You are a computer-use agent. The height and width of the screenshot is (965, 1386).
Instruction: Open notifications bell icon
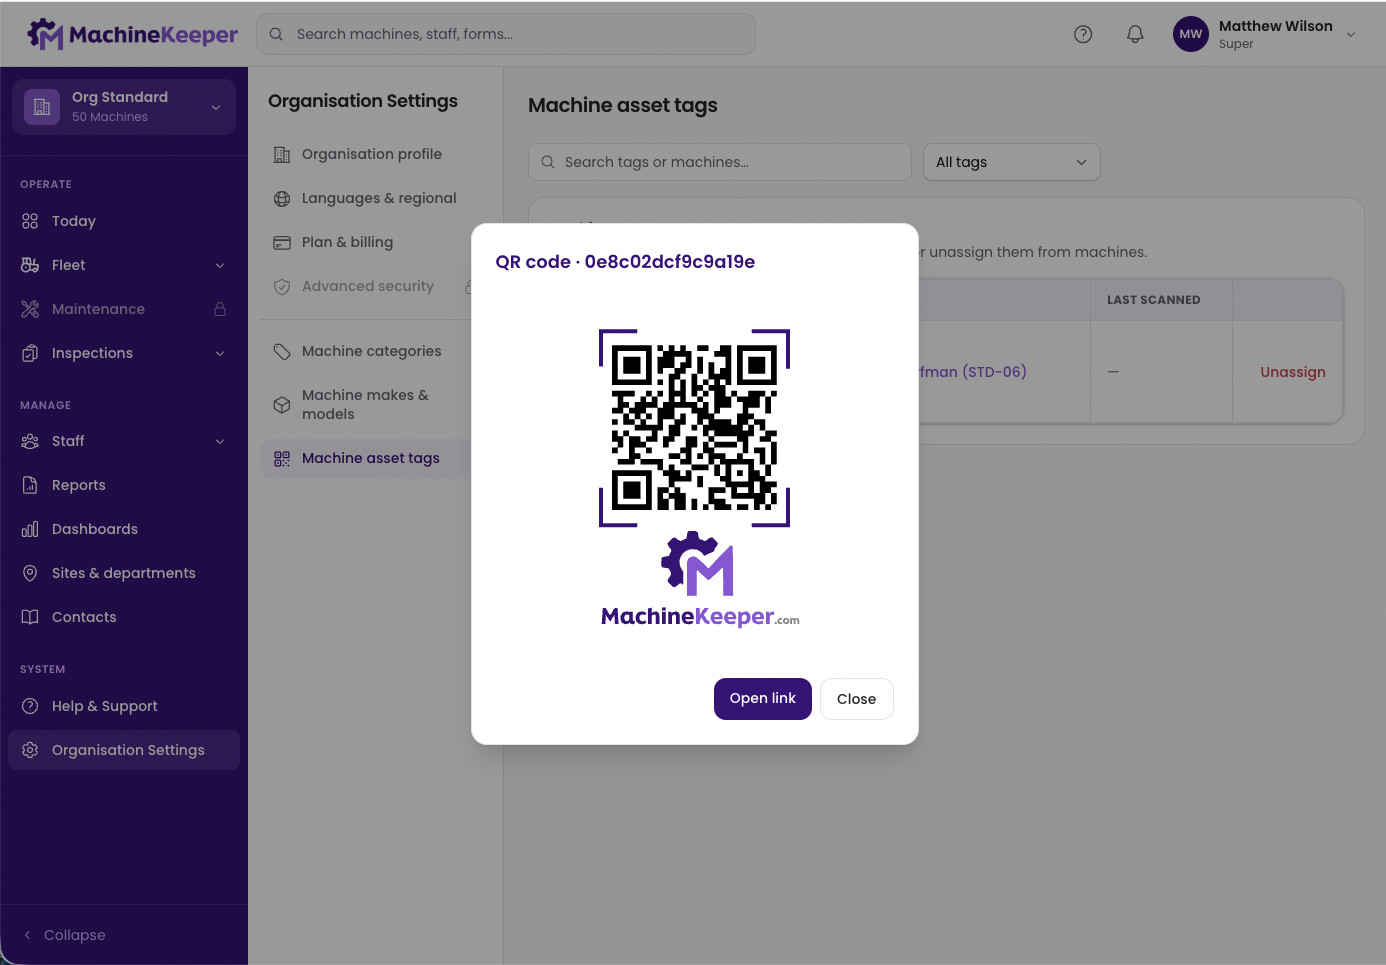(x=1135, y=34)
